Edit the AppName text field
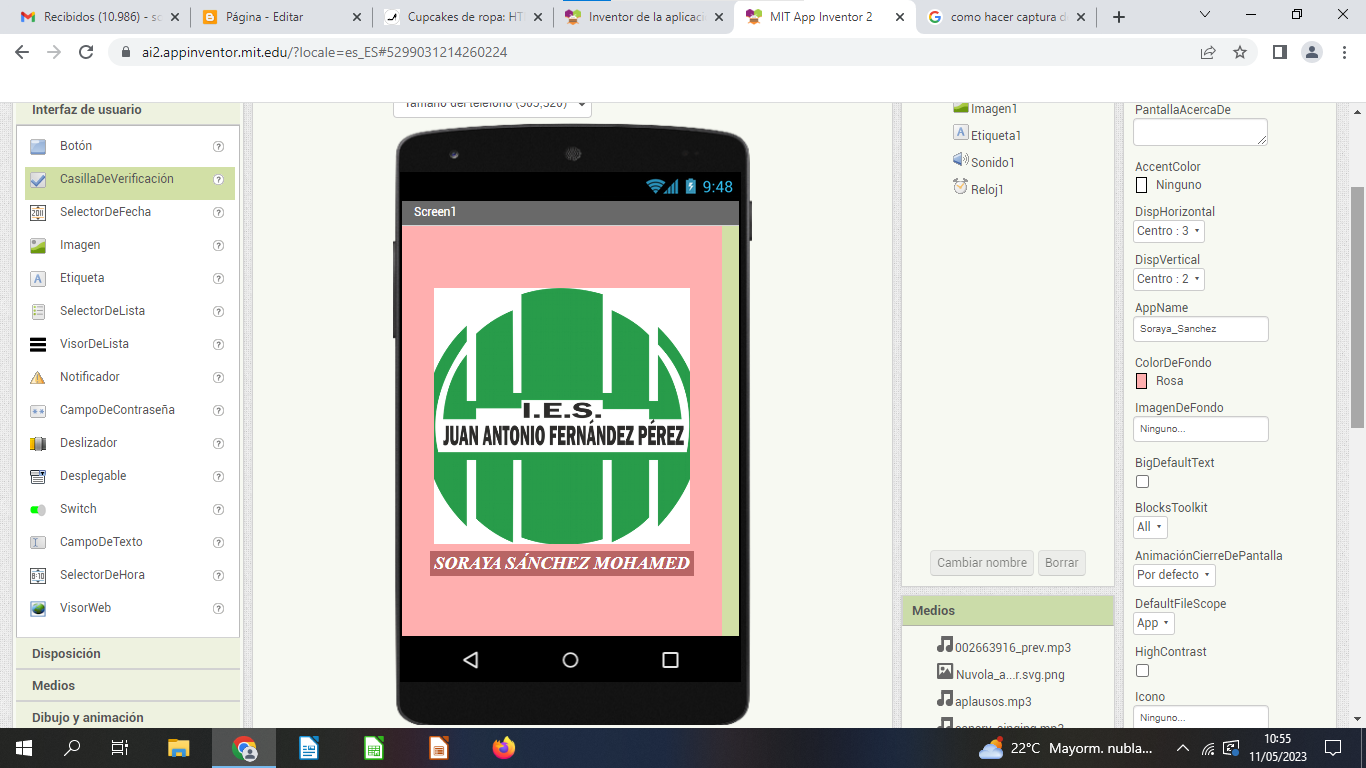 (x=1201, y=329)
